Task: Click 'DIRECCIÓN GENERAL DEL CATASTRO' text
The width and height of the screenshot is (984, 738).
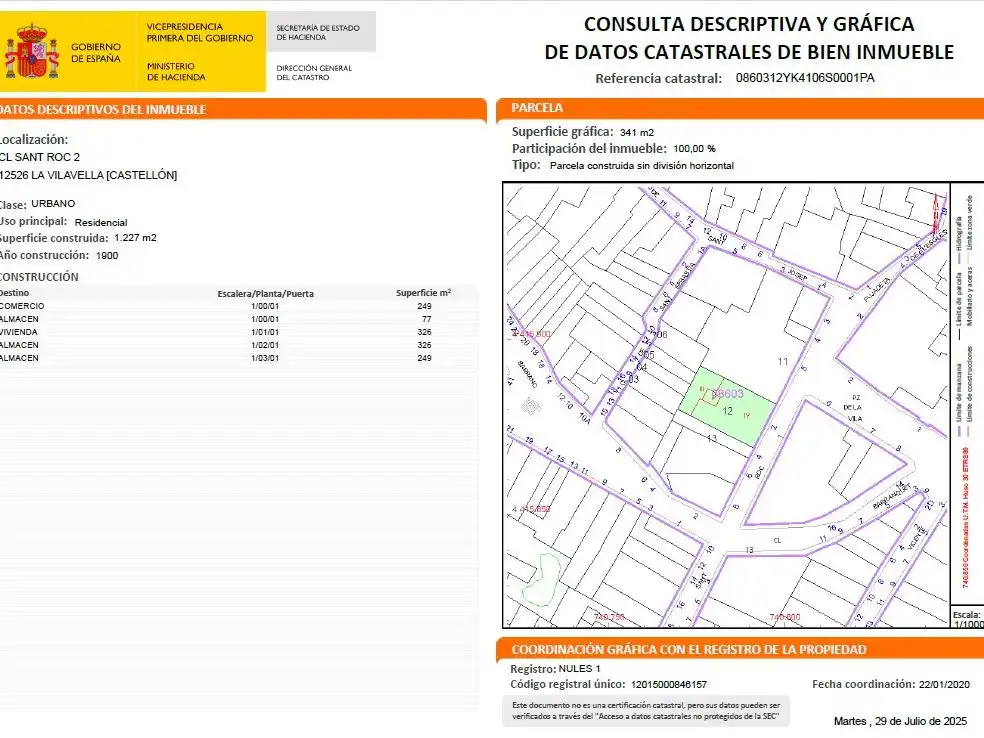Action: pyautogui.click(x=314, y=73)
